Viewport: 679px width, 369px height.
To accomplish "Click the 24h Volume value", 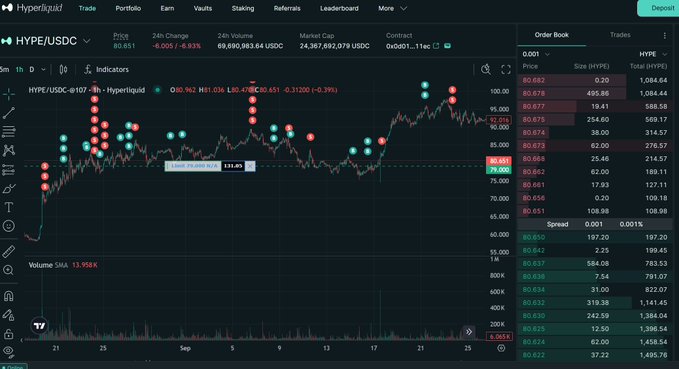I will (250, 46).
